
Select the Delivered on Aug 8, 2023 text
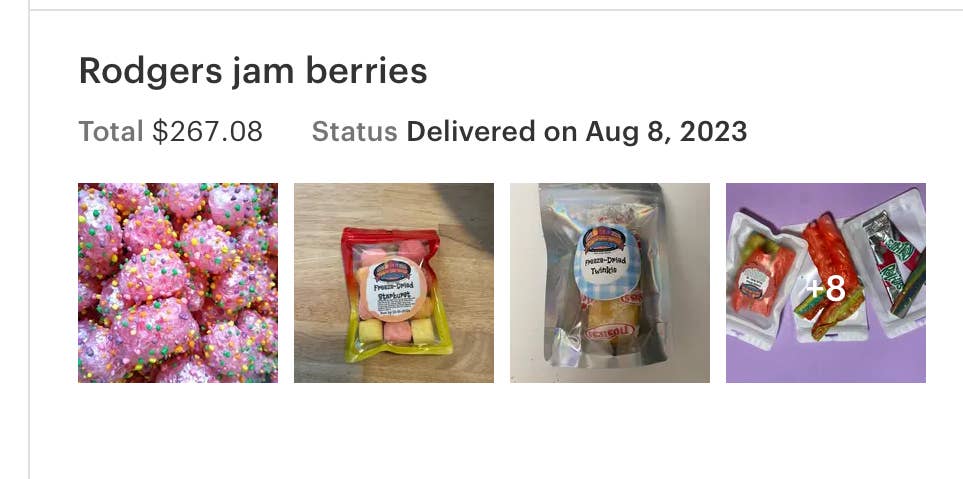(577, 131)
